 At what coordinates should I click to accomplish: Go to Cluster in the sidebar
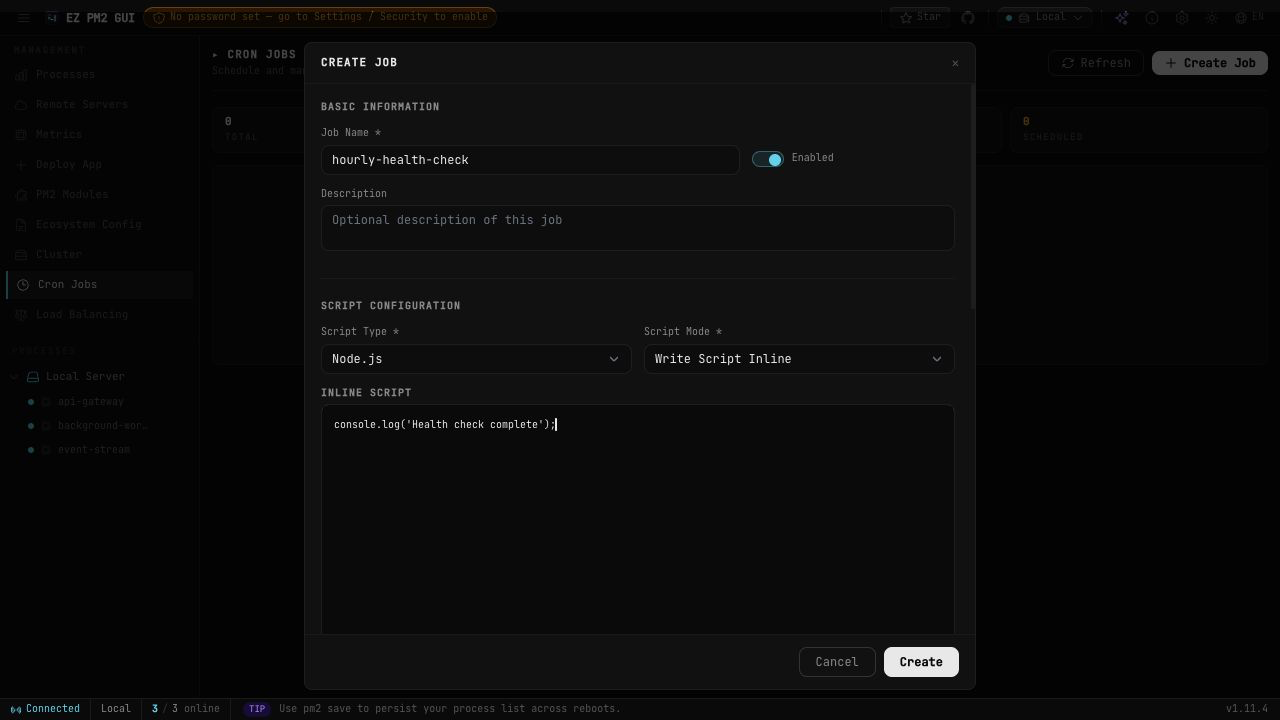point(100,255)
